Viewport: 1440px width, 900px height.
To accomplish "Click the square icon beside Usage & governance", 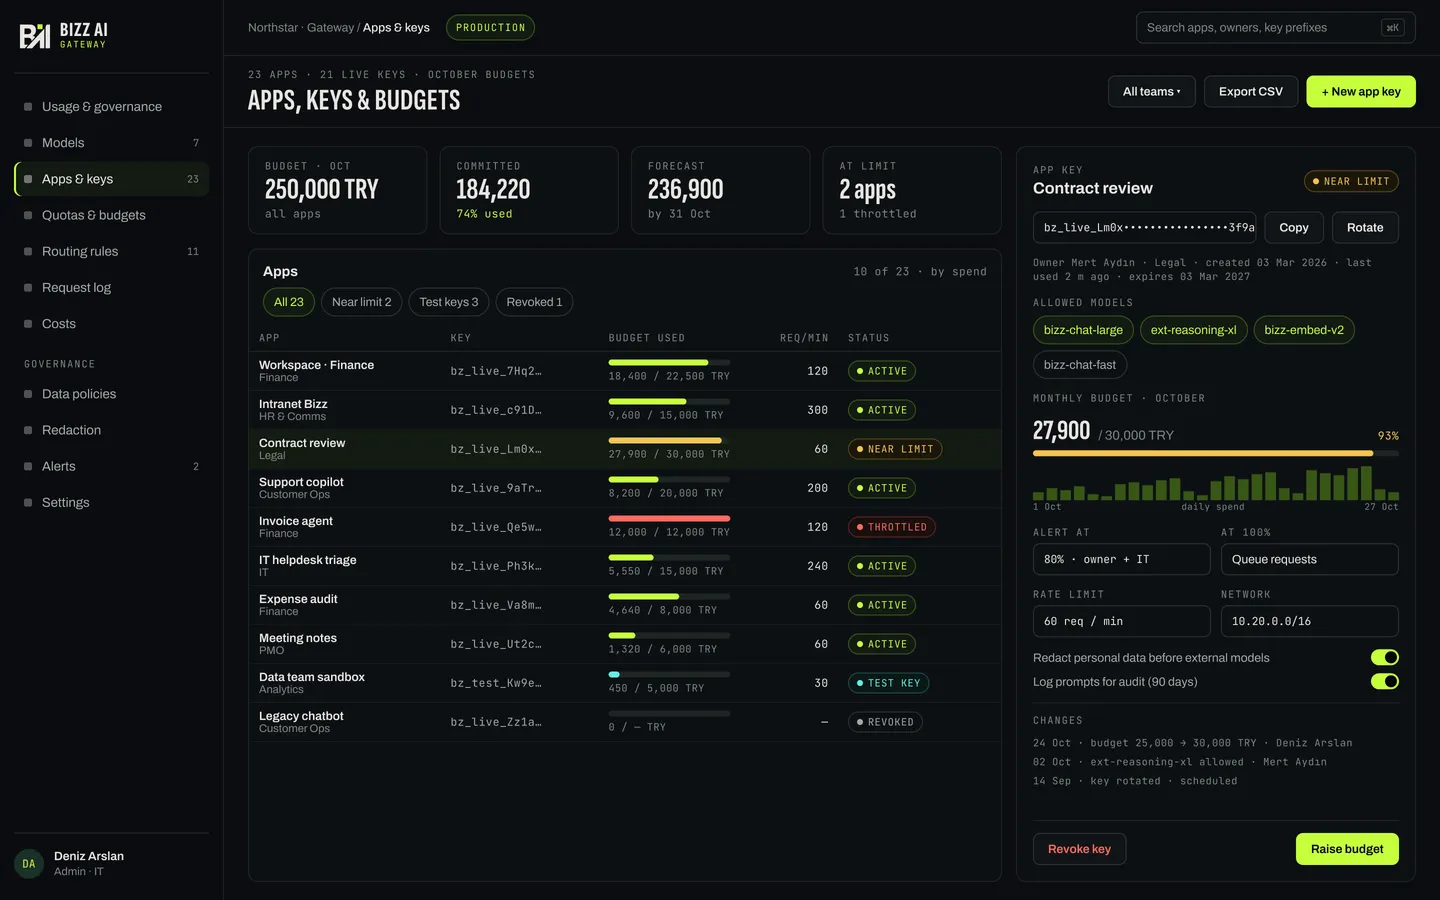I will click(x=28, y=107).
